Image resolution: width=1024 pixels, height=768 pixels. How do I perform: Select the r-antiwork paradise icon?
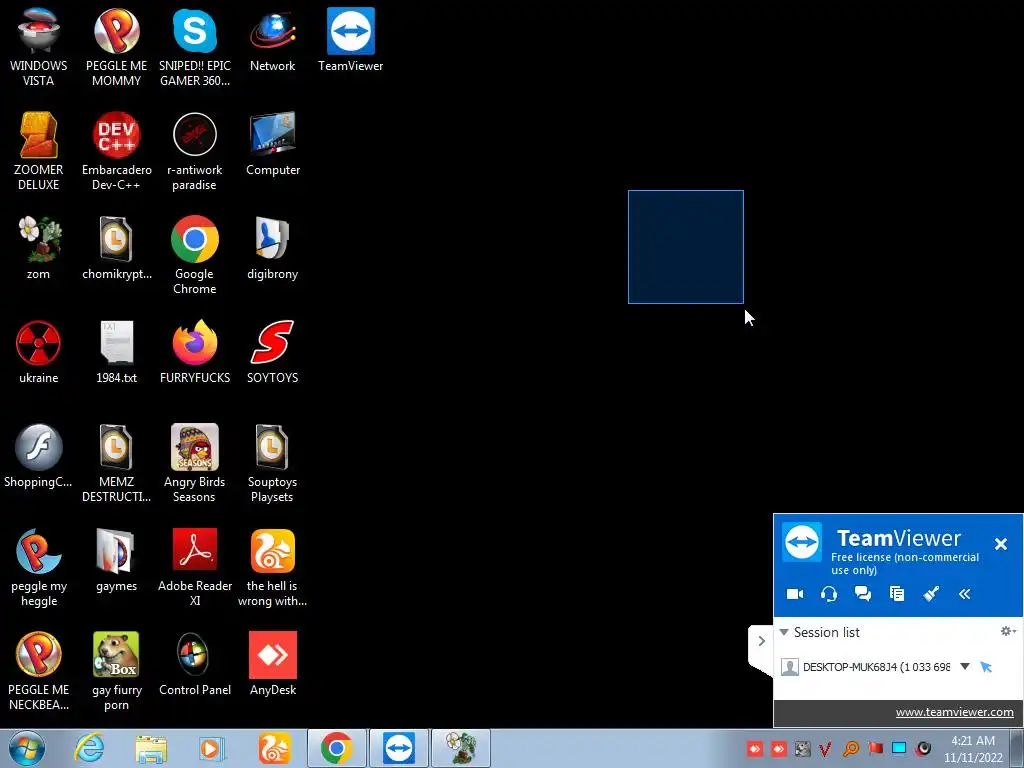click(195, 151)
